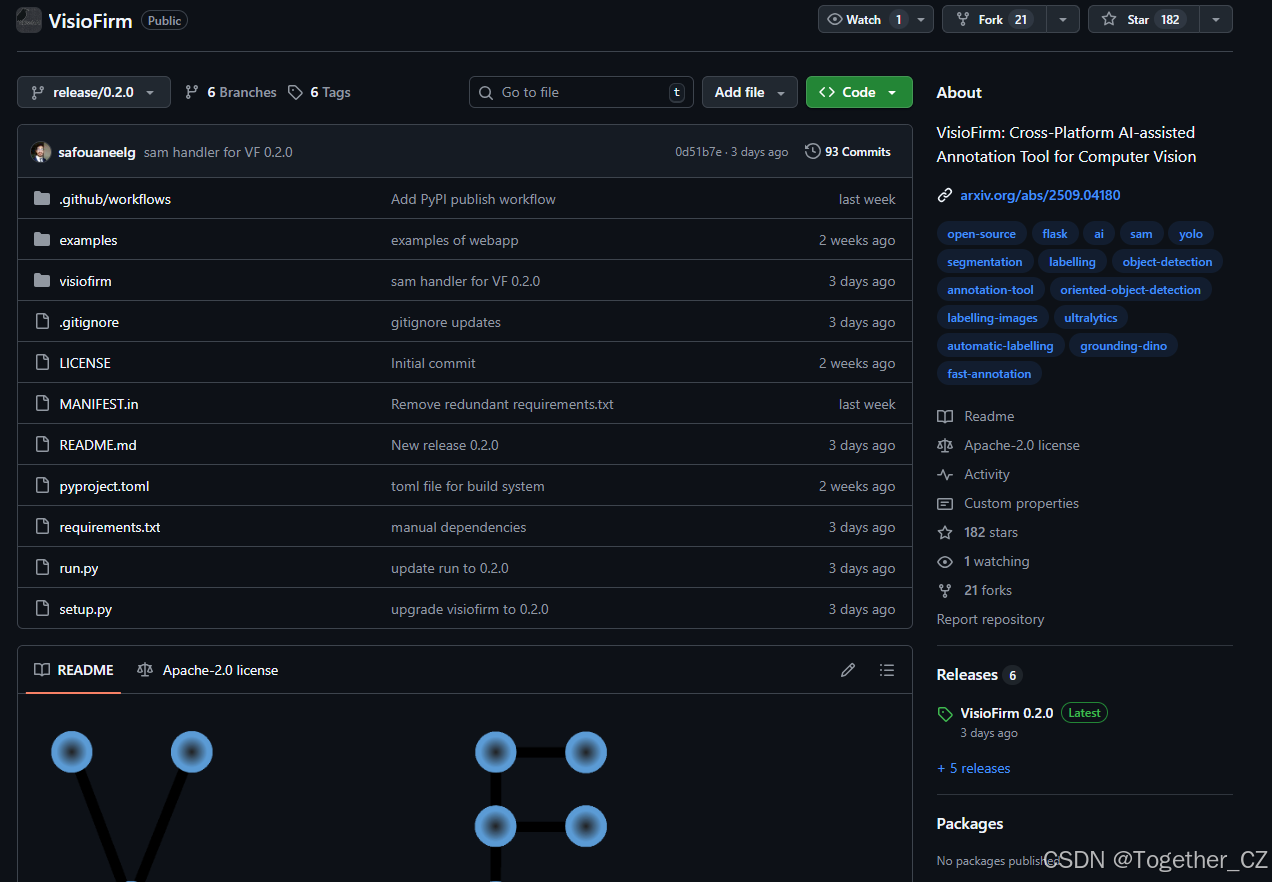Click the file icon beside pyproject.toml
This screenshot has height=882, width=1272.
pyautogui.click(x=42, y=486)
